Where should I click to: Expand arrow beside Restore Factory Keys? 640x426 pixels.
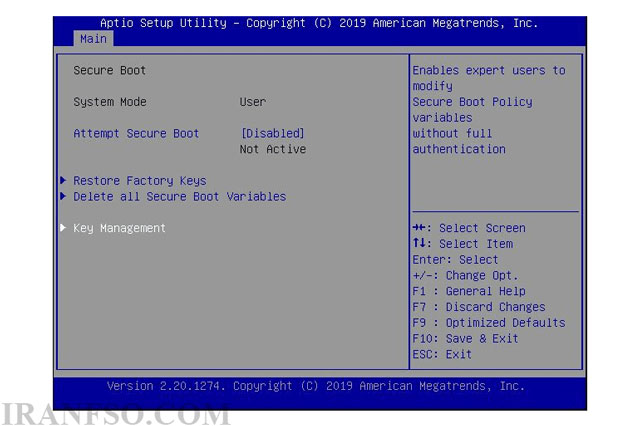click(x=63, y=180)
